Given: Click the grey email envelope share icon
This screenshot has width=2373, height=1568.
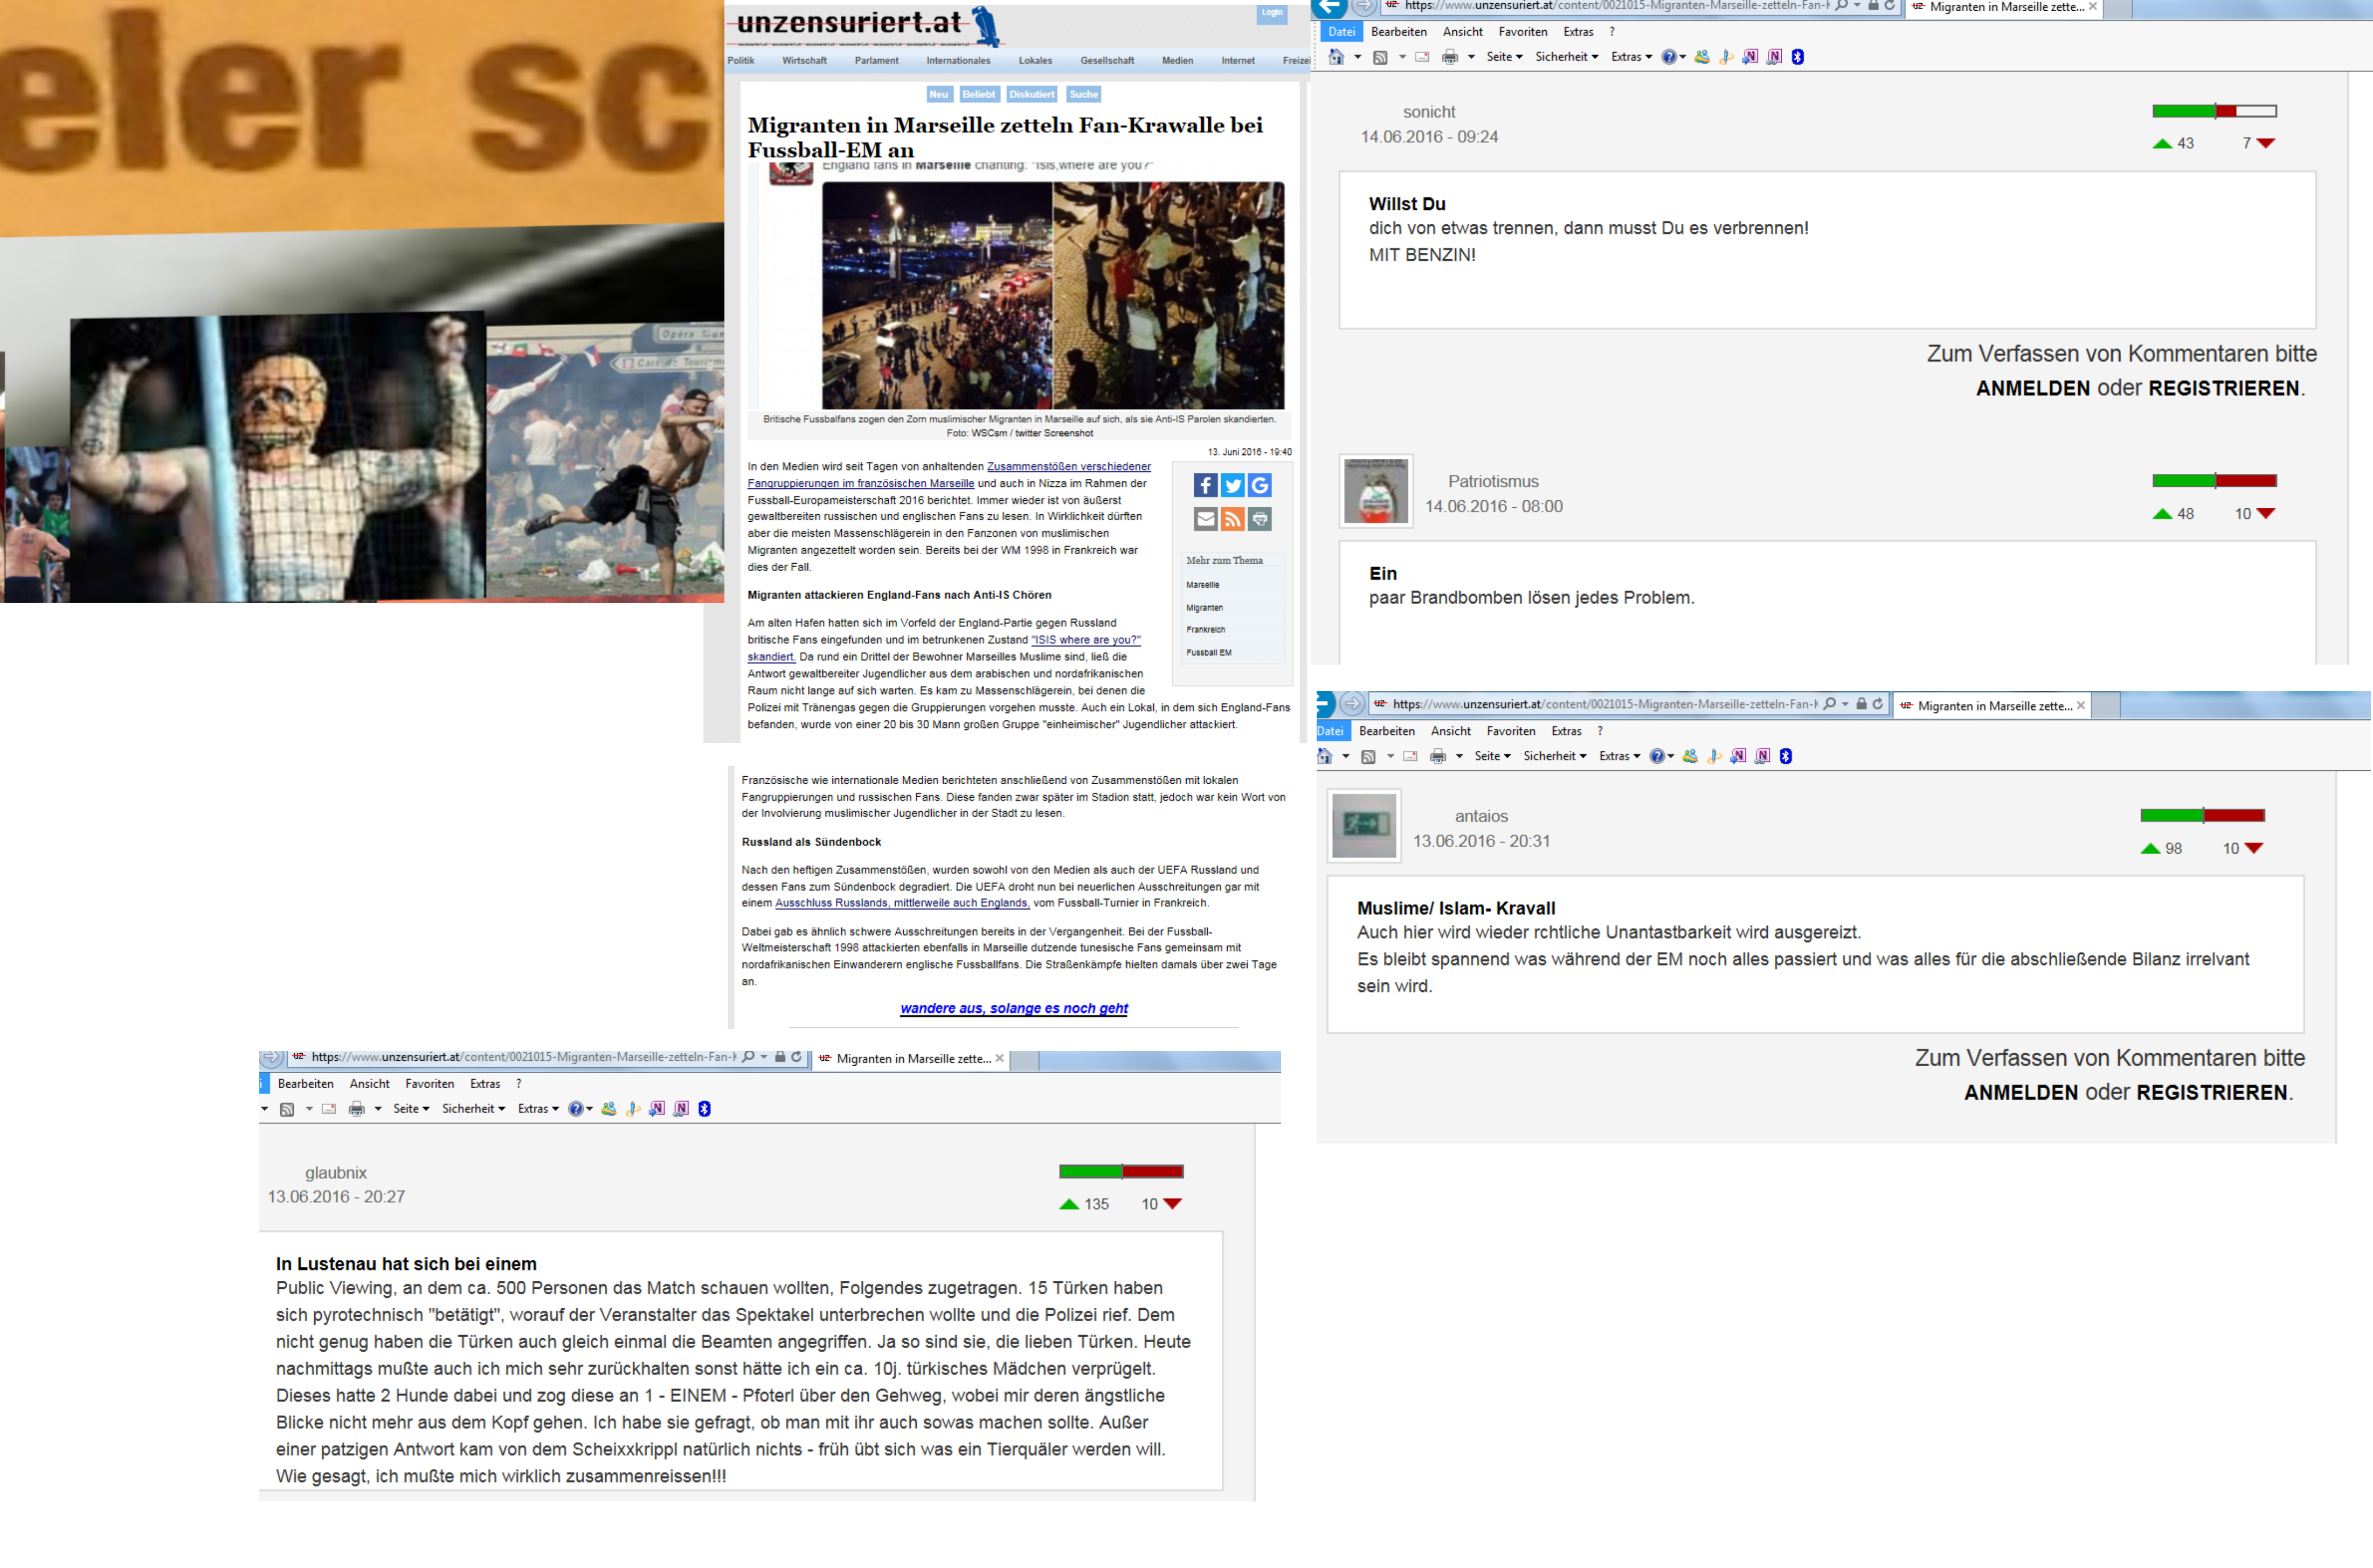Looking at the screenshot, I should [x=1205, y=519].
